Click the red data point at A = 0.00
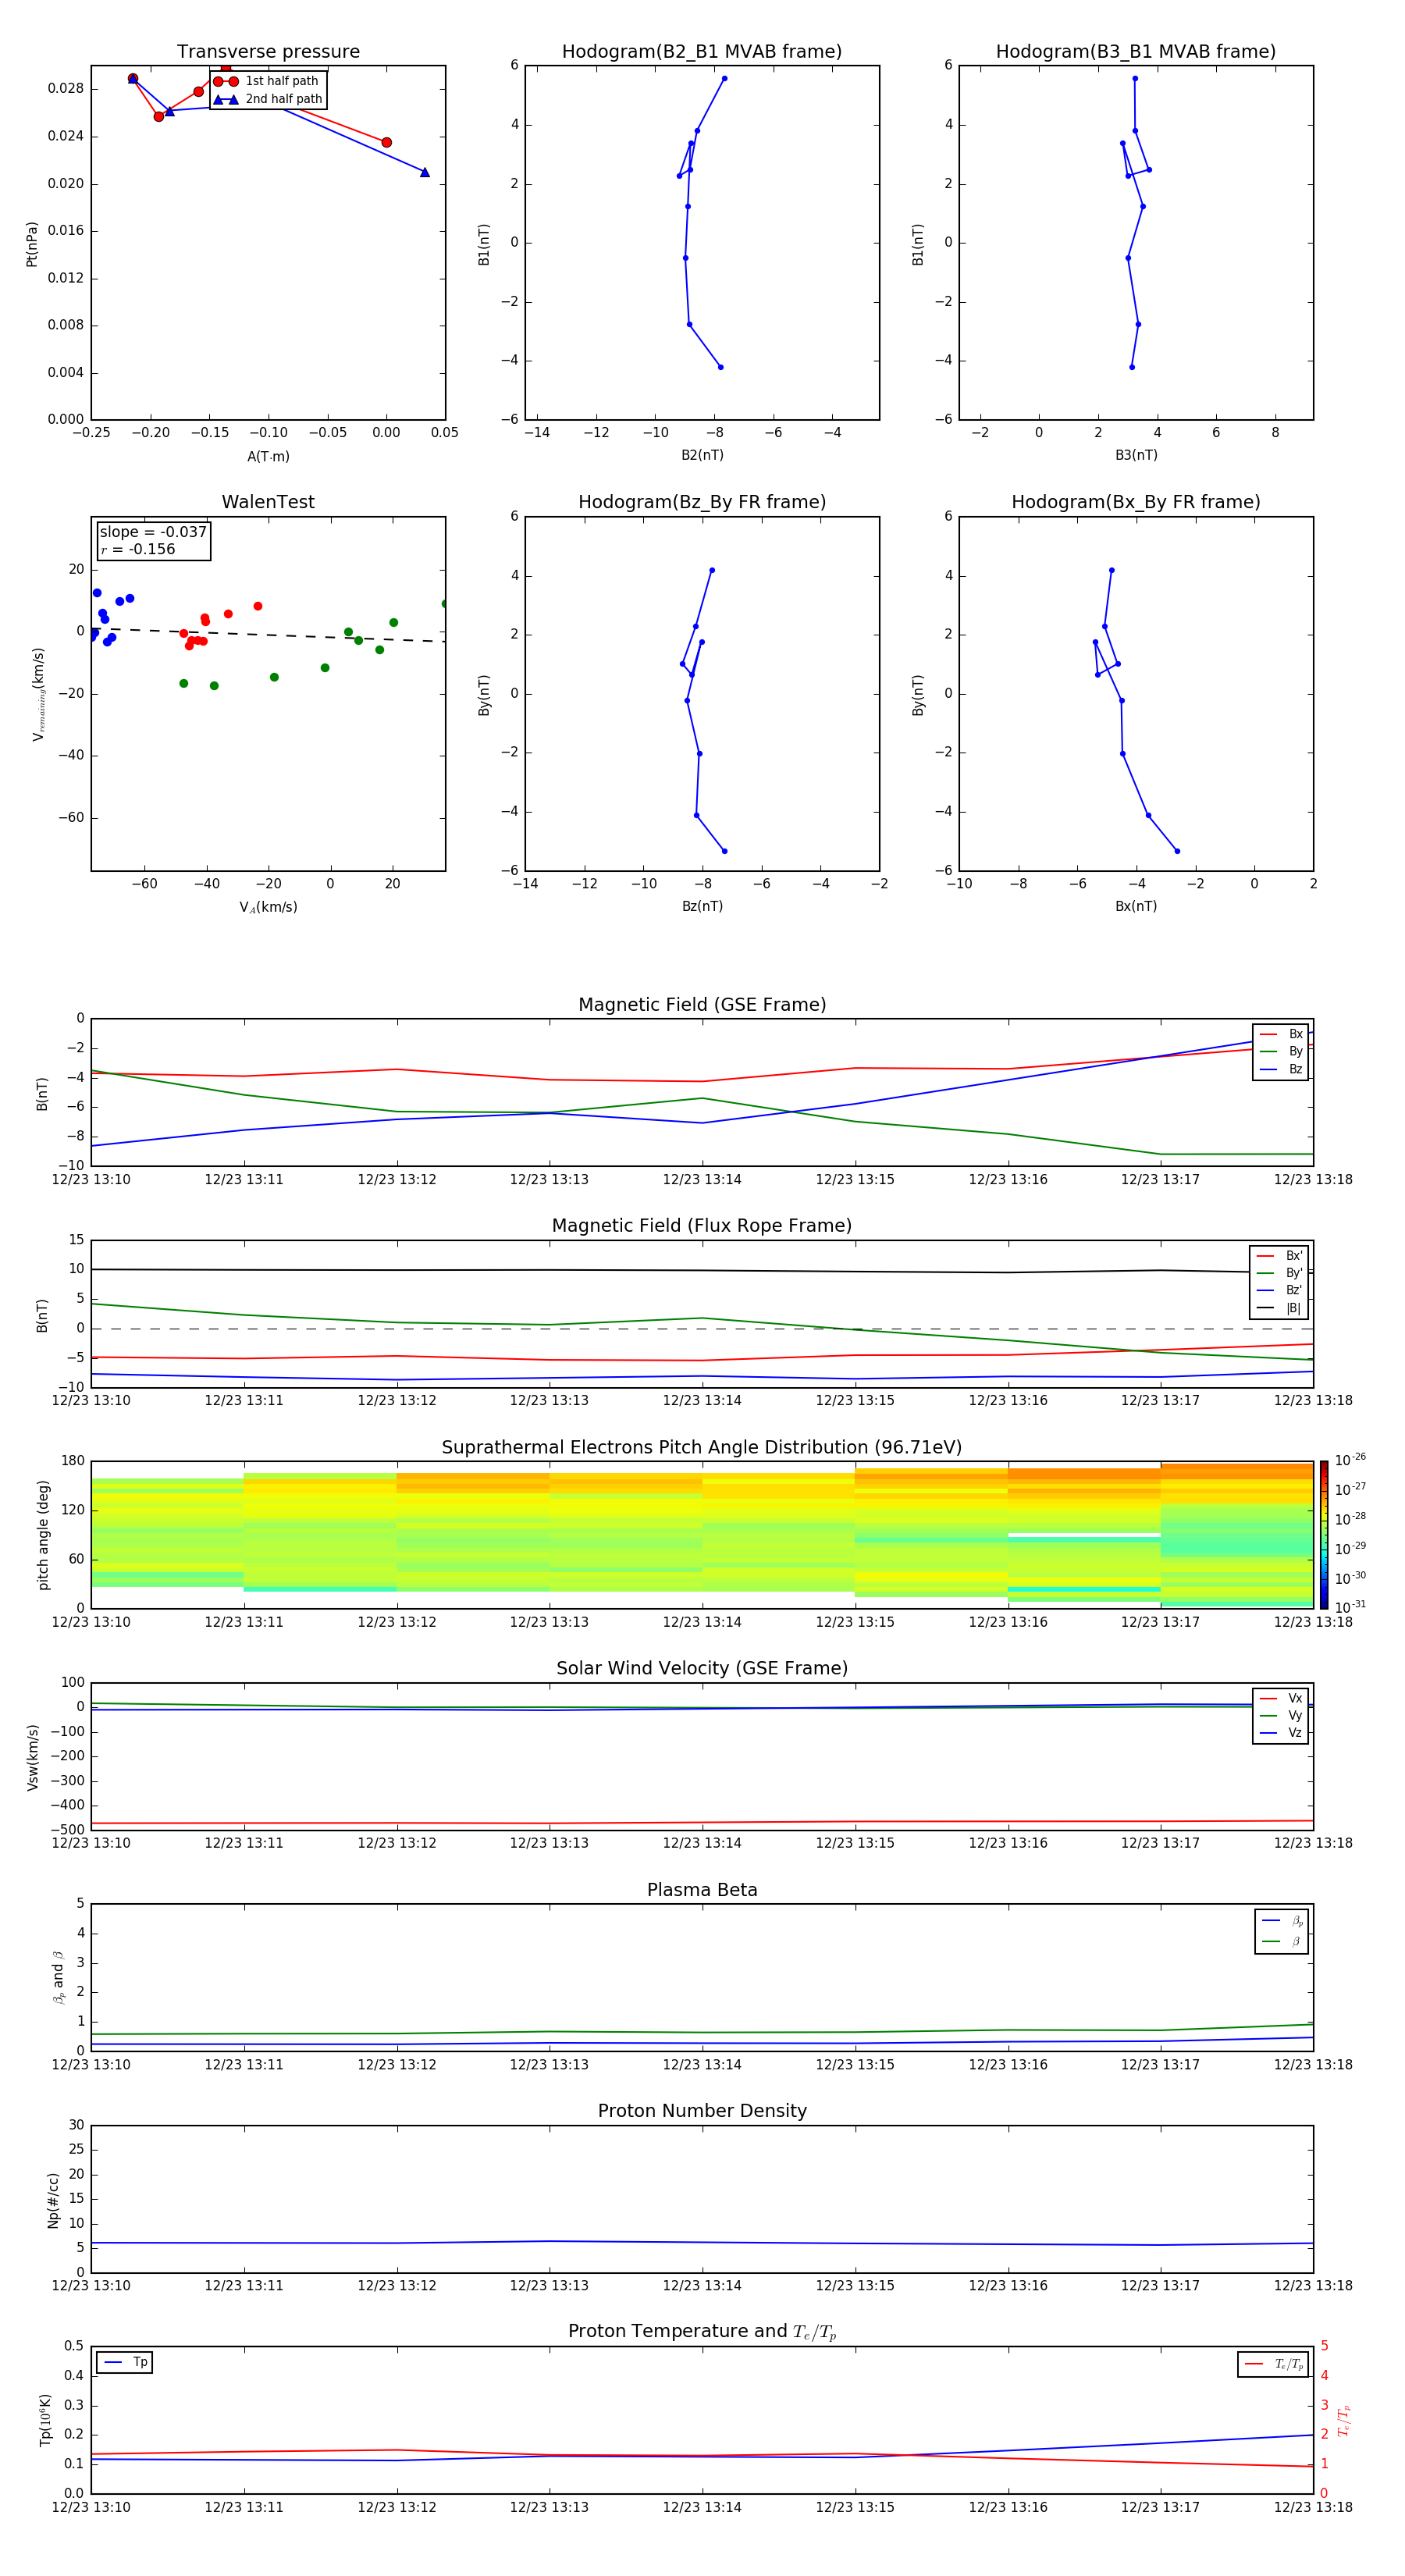The image size is (1405, 2576). [386, 142]
